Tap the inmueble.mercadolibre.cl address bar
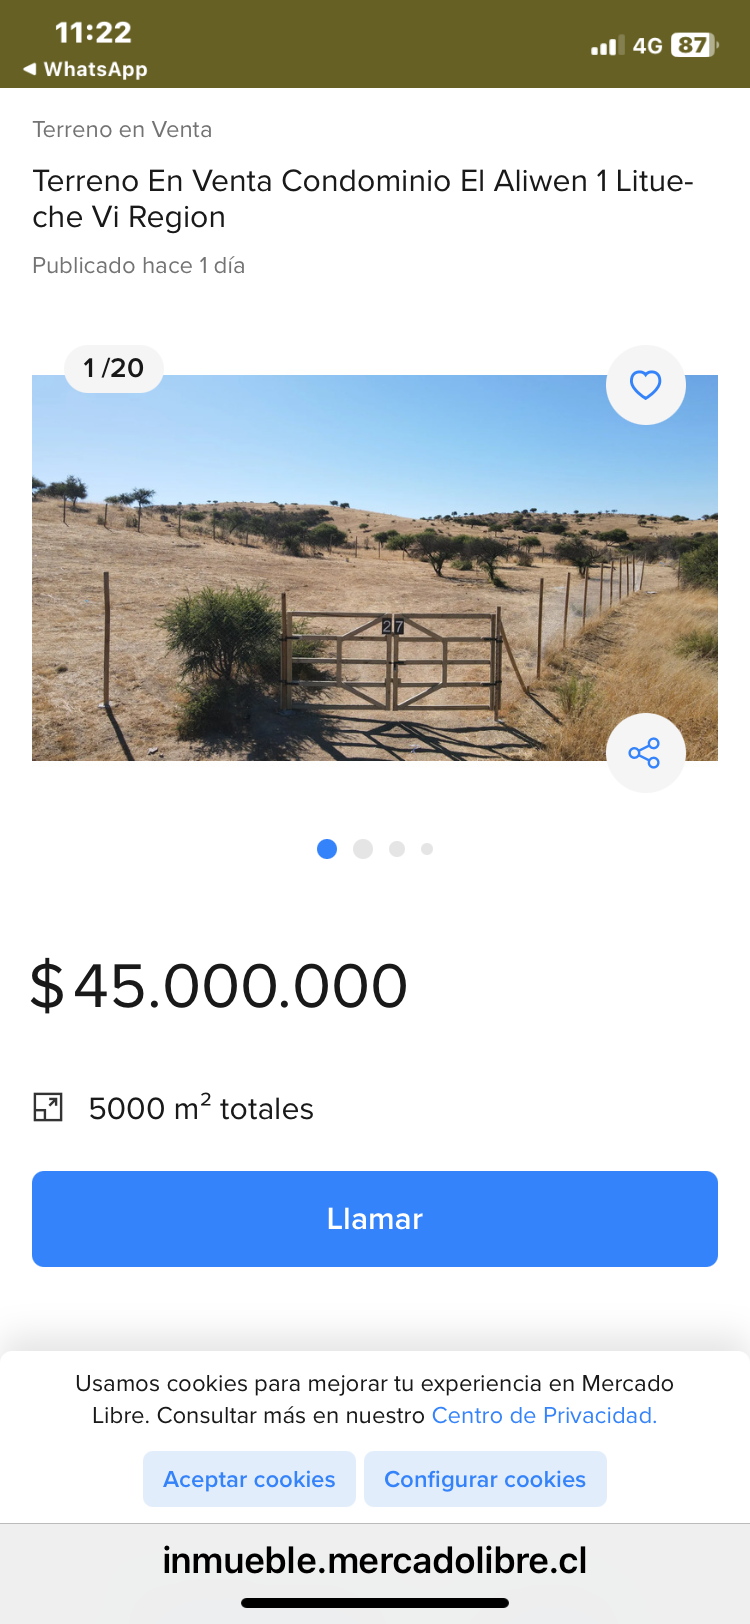This screenshot has height=1624, width=750. point(375,1560)
